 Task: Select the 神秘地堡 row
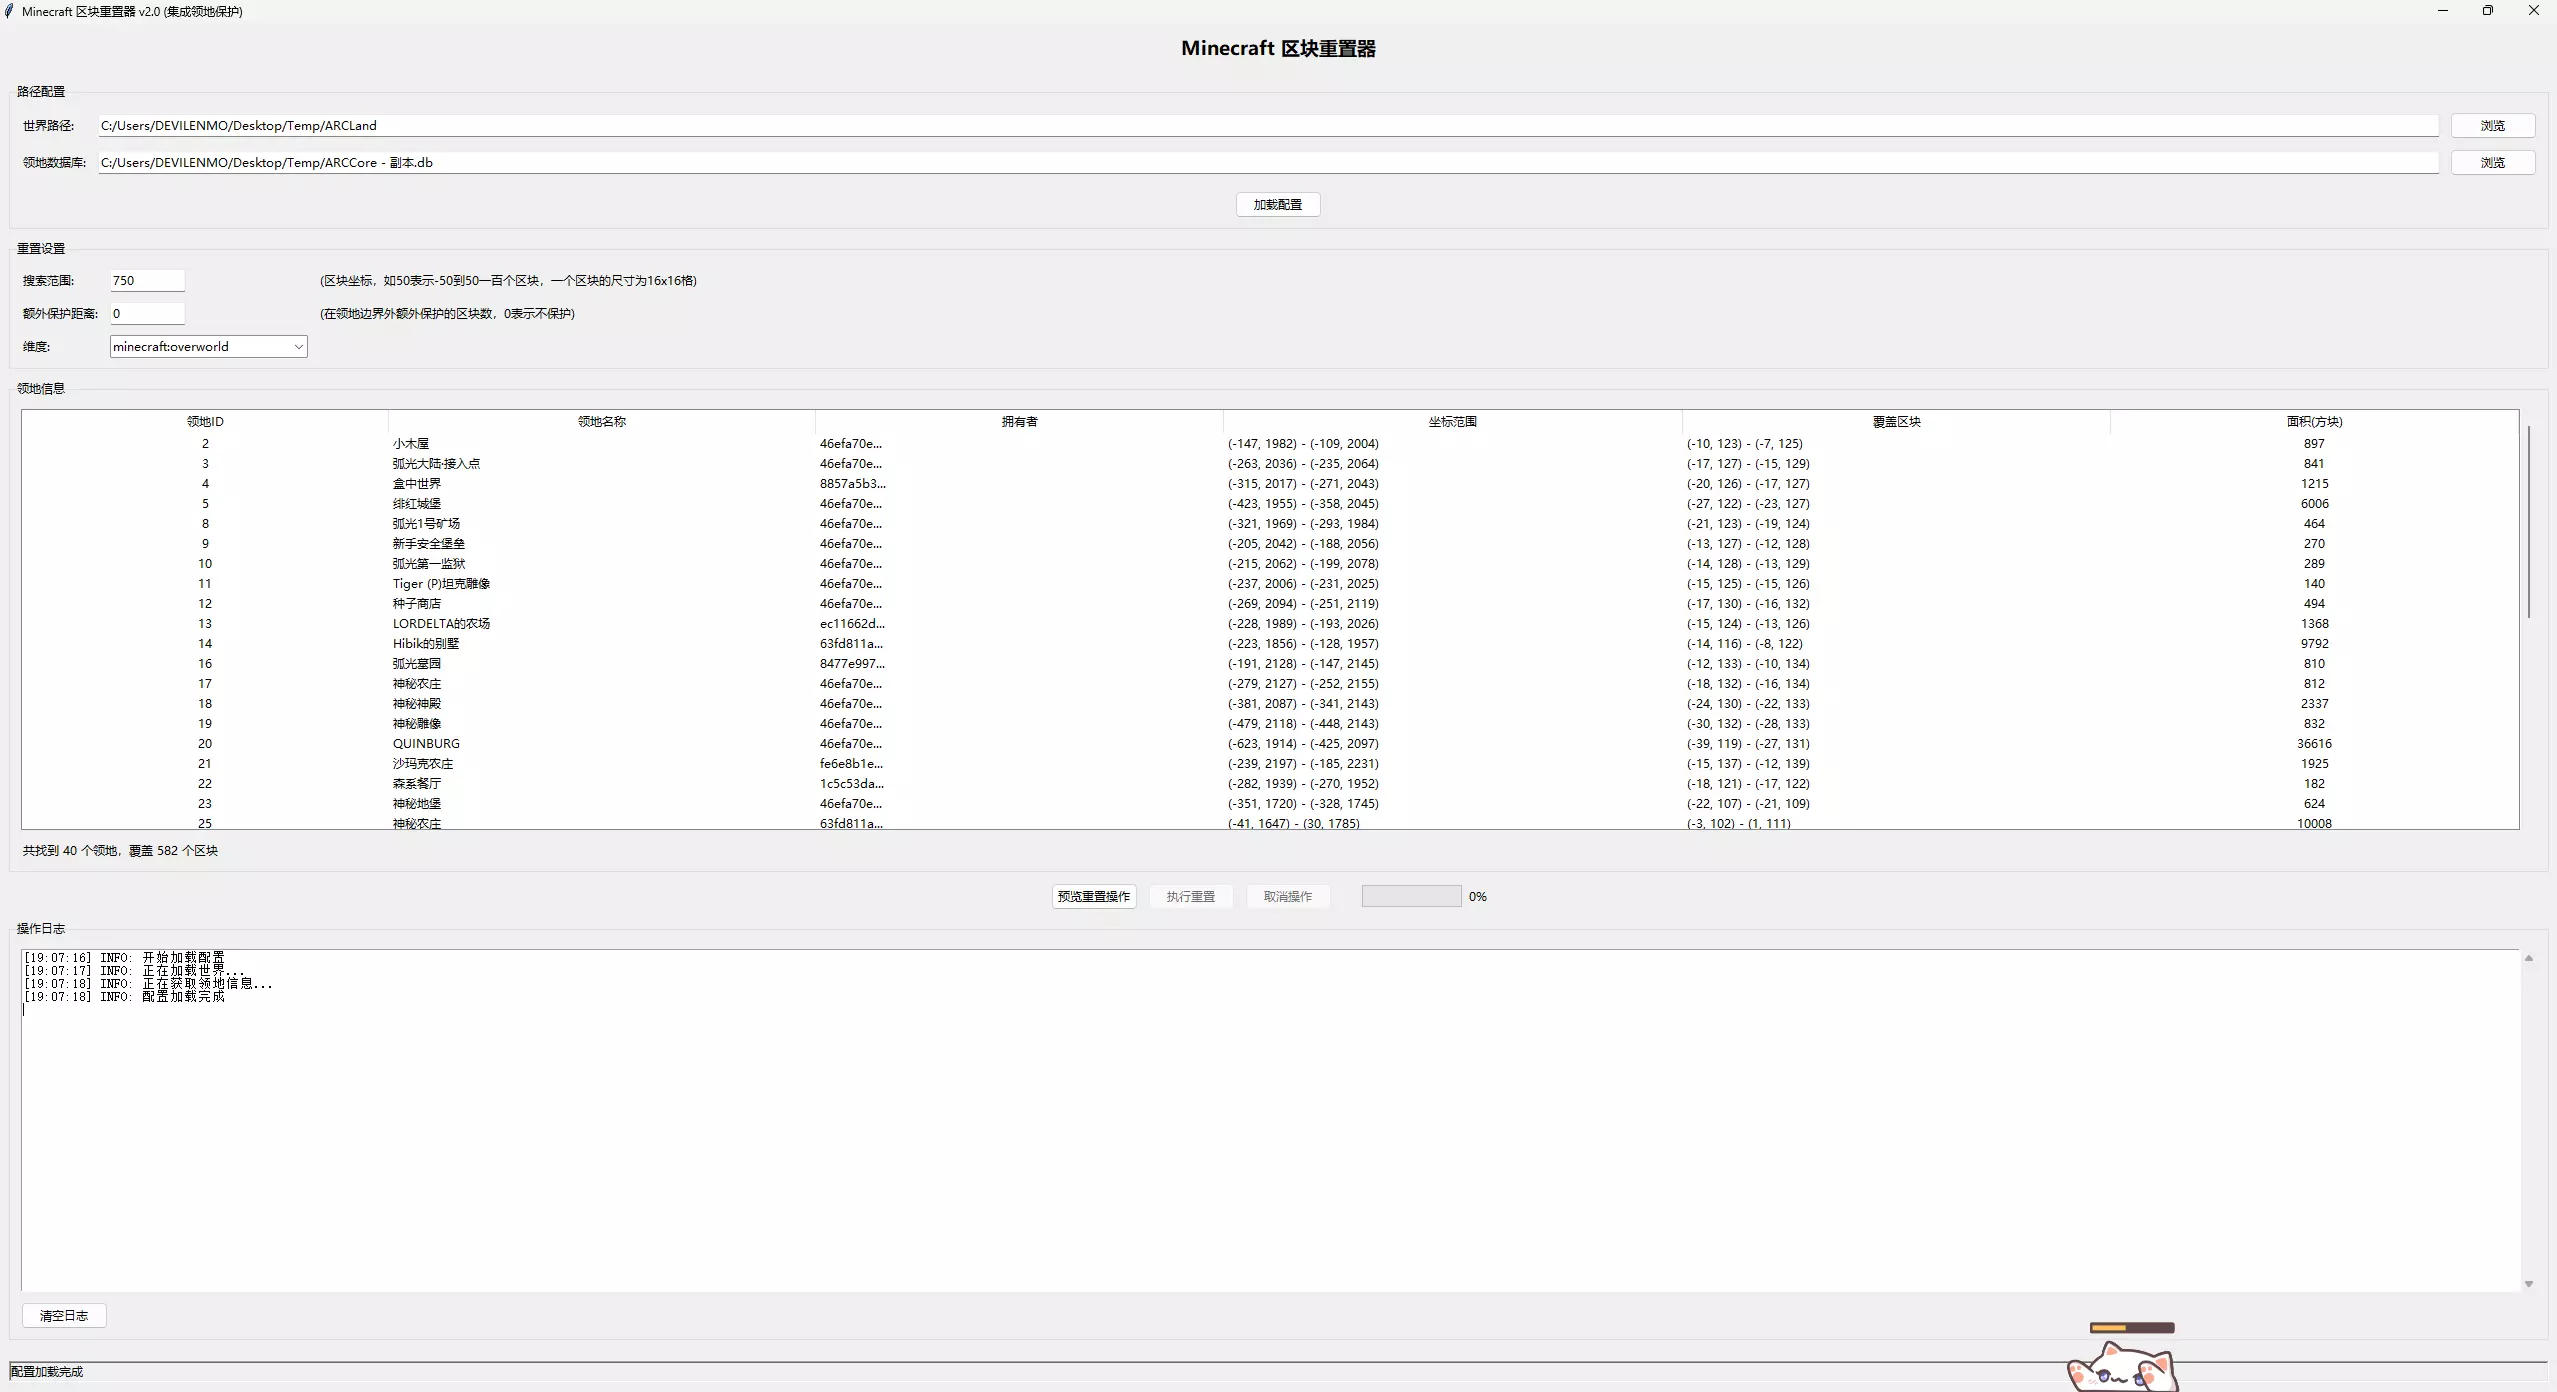tap(1270, 803)
